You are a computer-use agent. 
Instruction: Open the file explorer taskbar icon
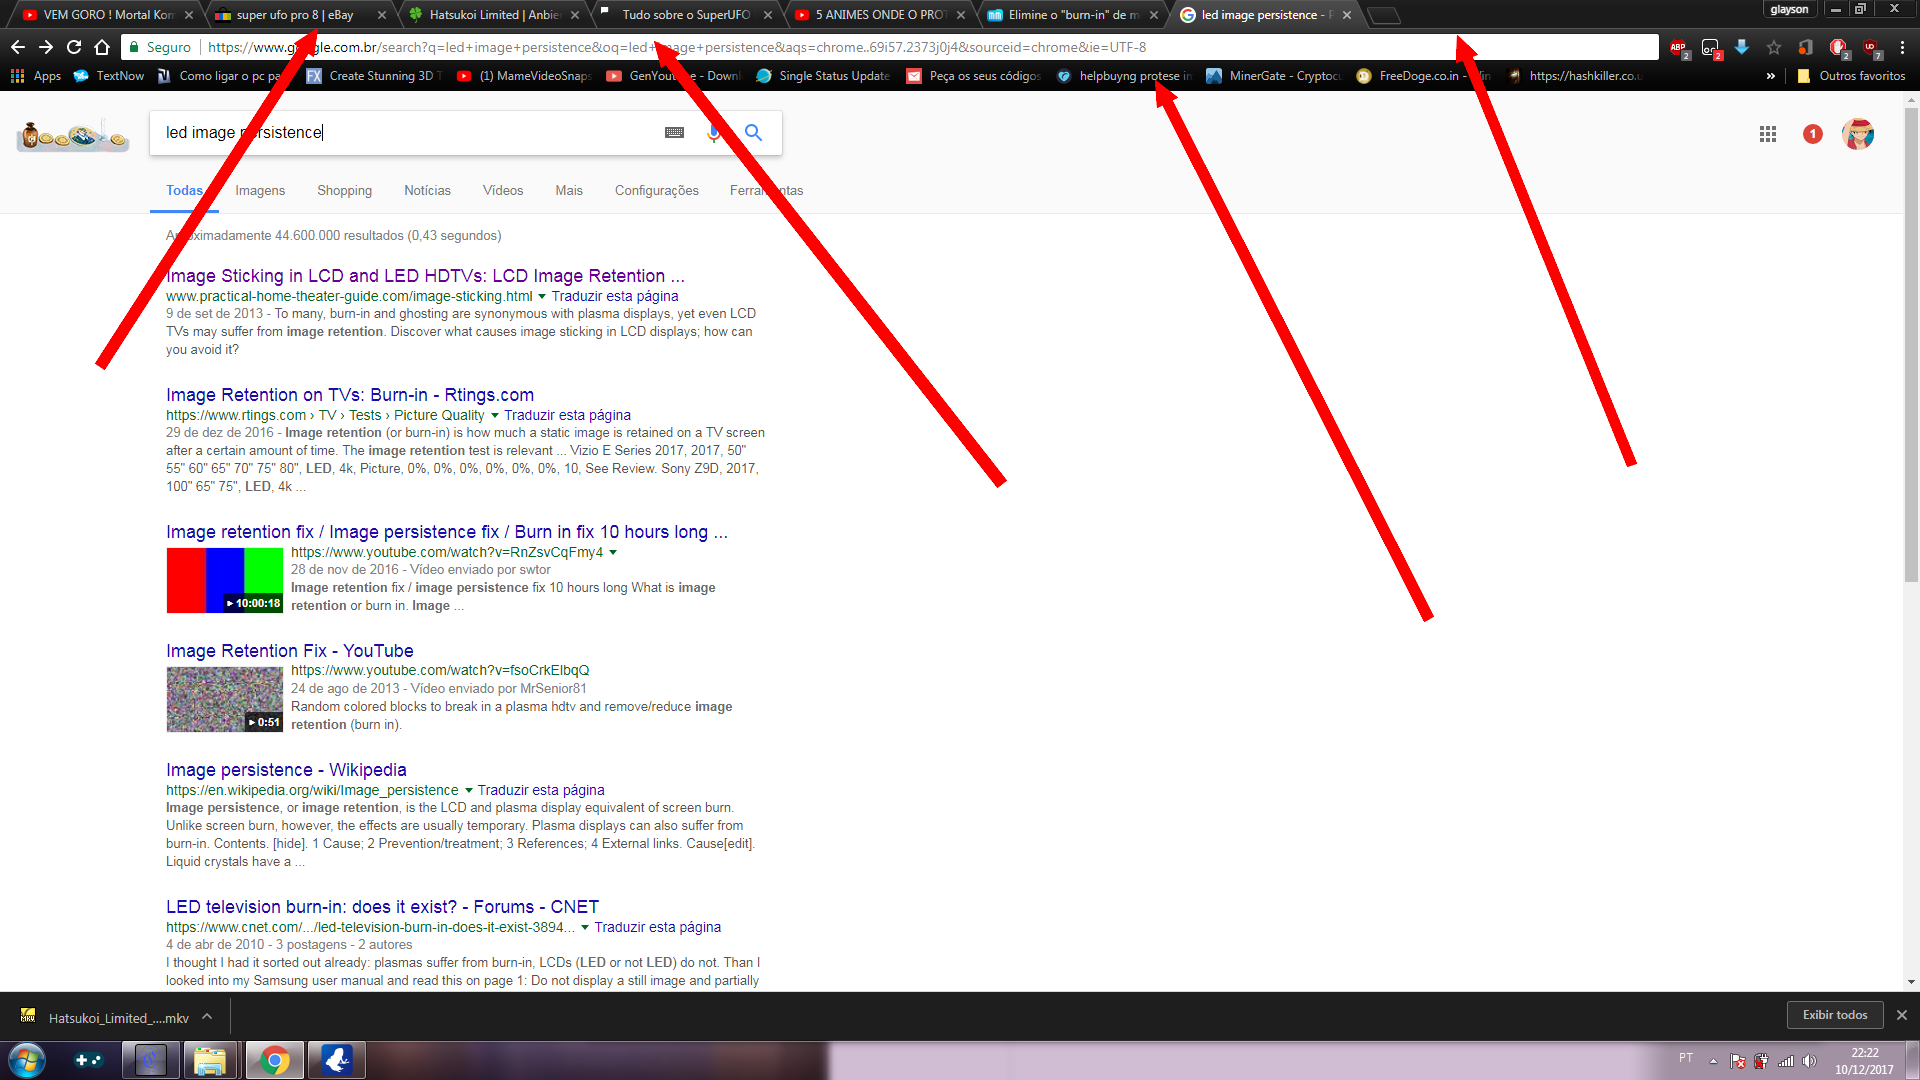[x=210, y=1060]
